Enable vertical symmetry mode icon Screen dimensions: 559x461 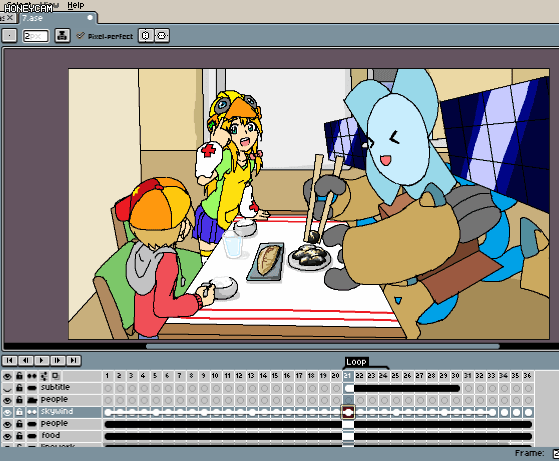[x=162, y=36]
